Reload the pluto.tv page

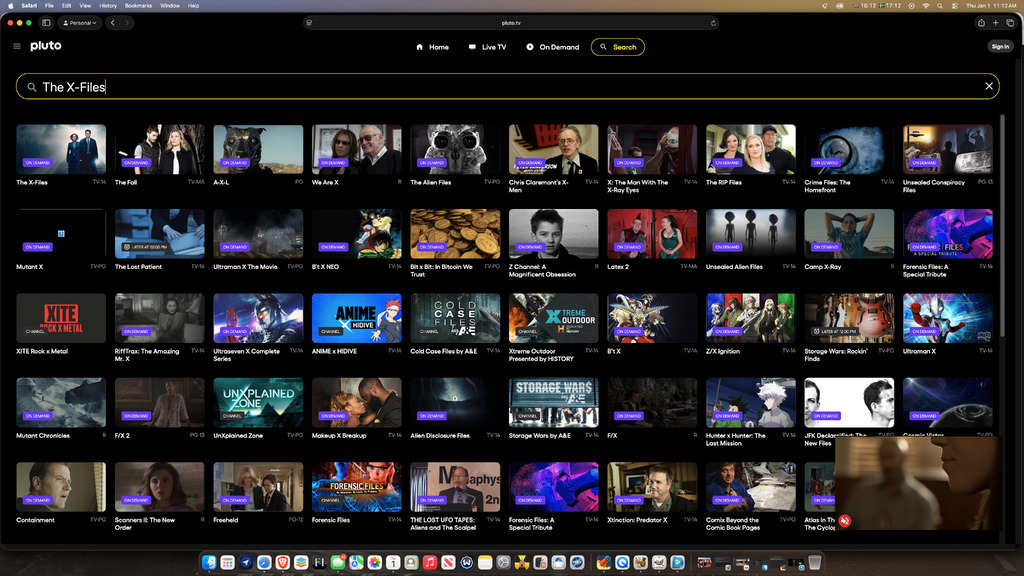point(713,22)
